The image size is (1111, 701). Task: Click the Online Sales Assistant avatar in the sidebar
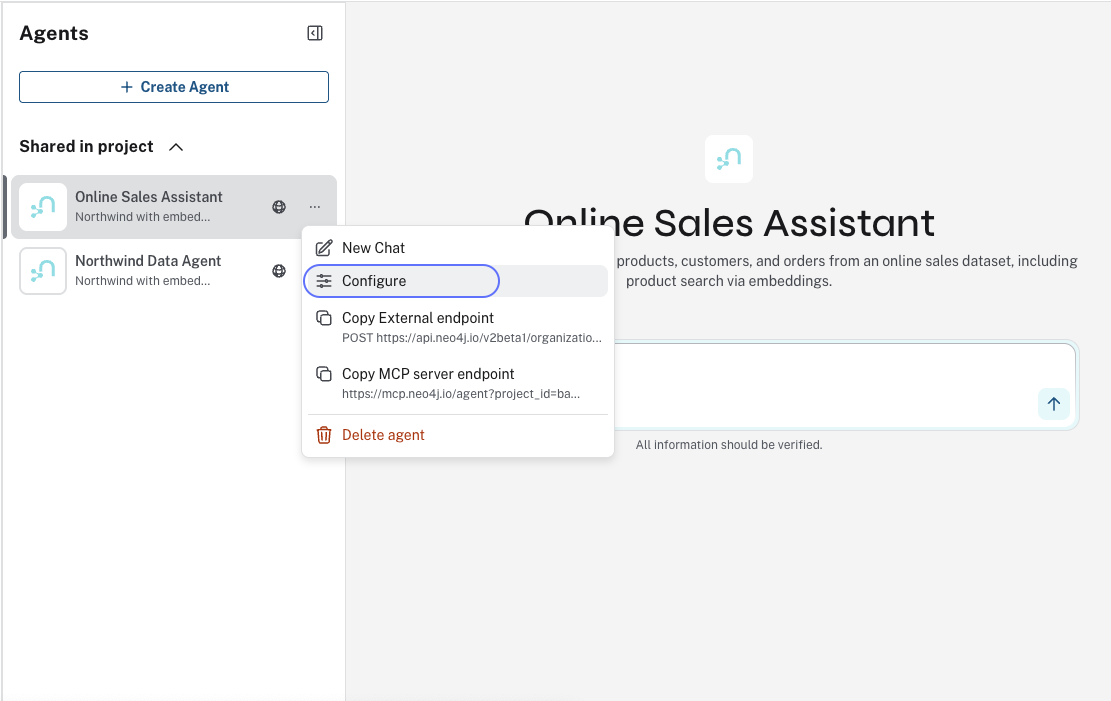tap(42, 206)
